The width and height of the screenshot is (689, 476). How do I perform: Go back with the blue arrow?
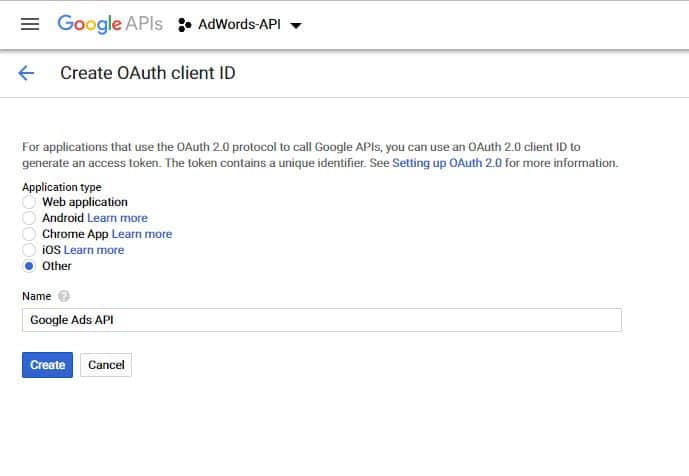click(x=26, y=73)
